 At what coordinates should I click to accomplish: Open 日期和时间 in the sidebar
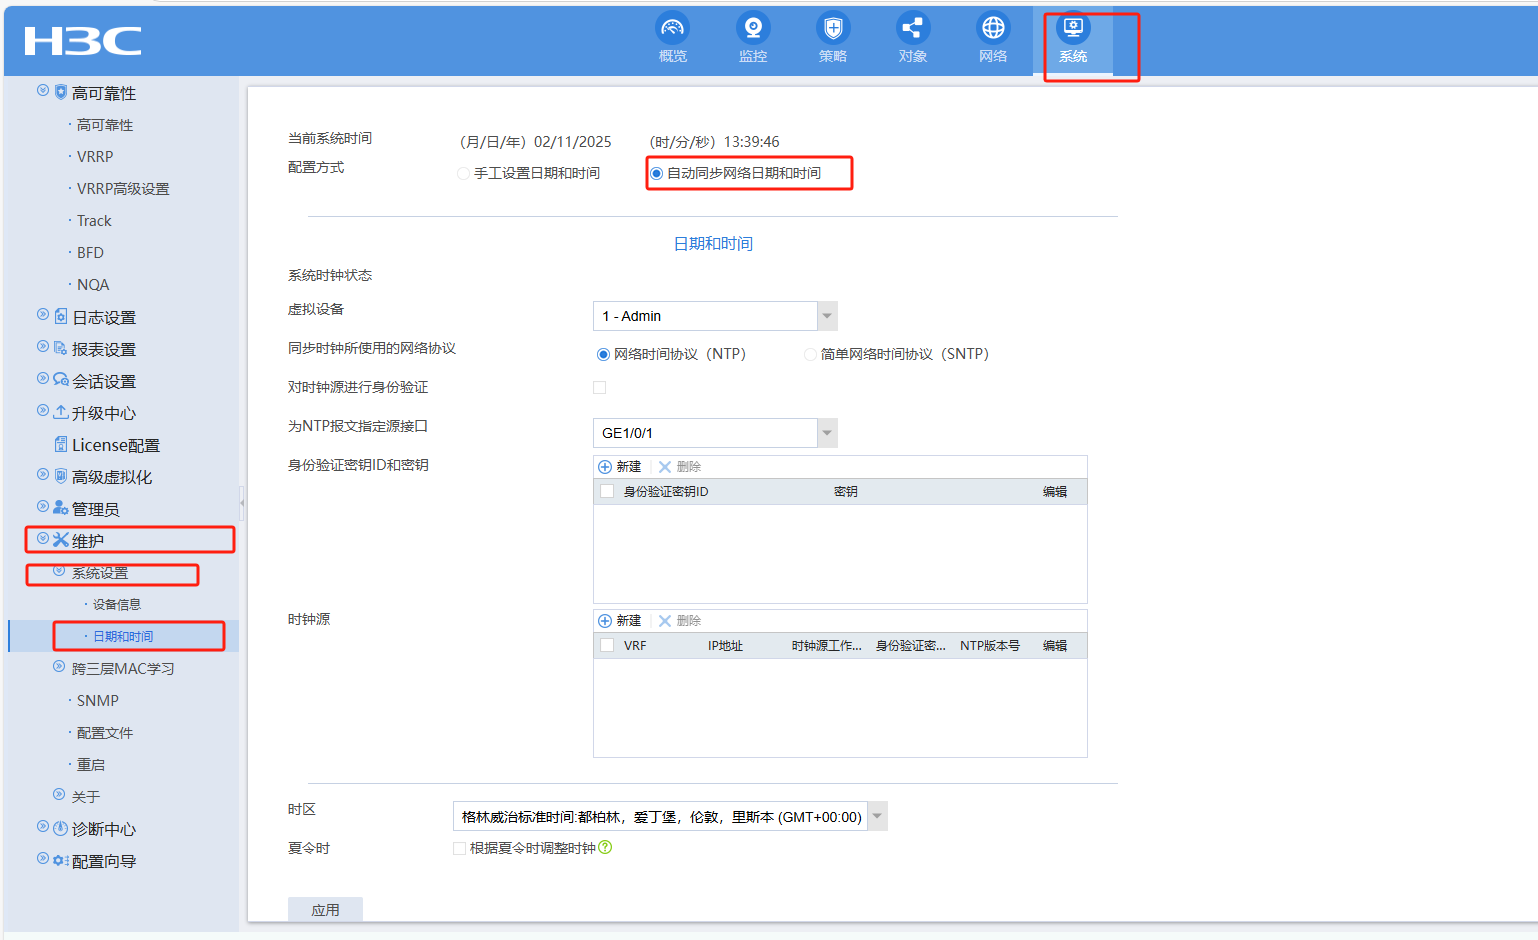(123, 637)
